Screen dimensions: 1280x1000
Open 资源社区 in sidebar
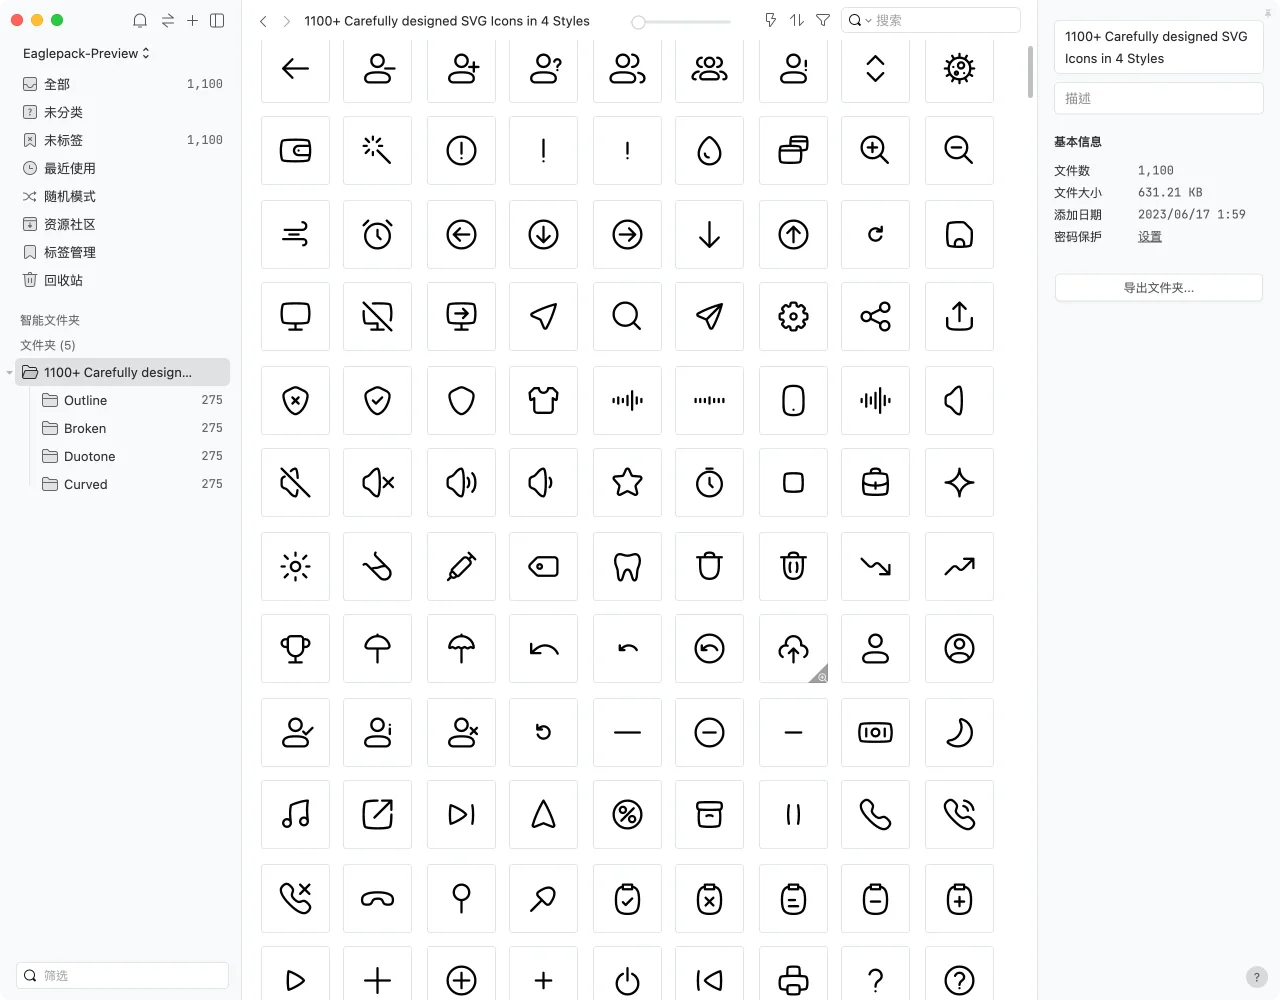tap(122, 224)
